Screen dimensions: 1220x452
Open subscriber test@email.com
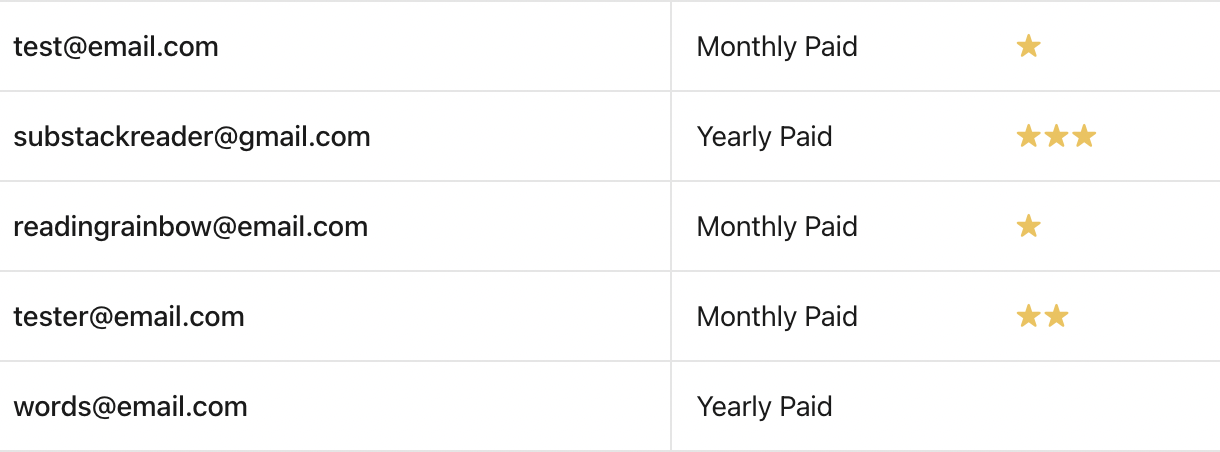[x=116, y=46]
